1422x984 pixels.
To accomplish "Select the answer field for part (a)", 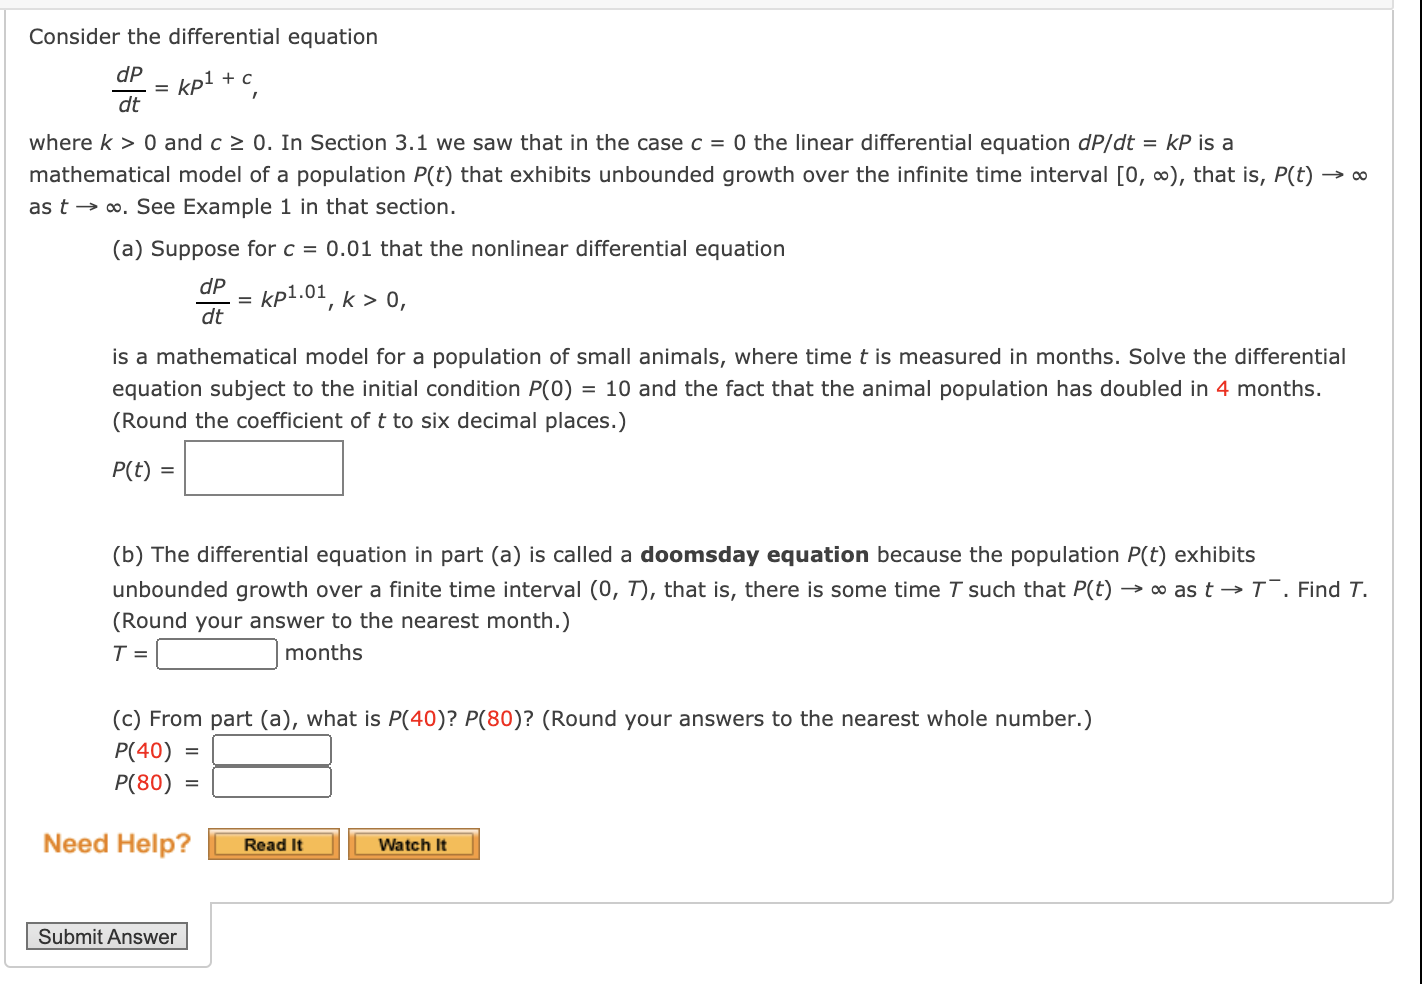I will 263,467.
